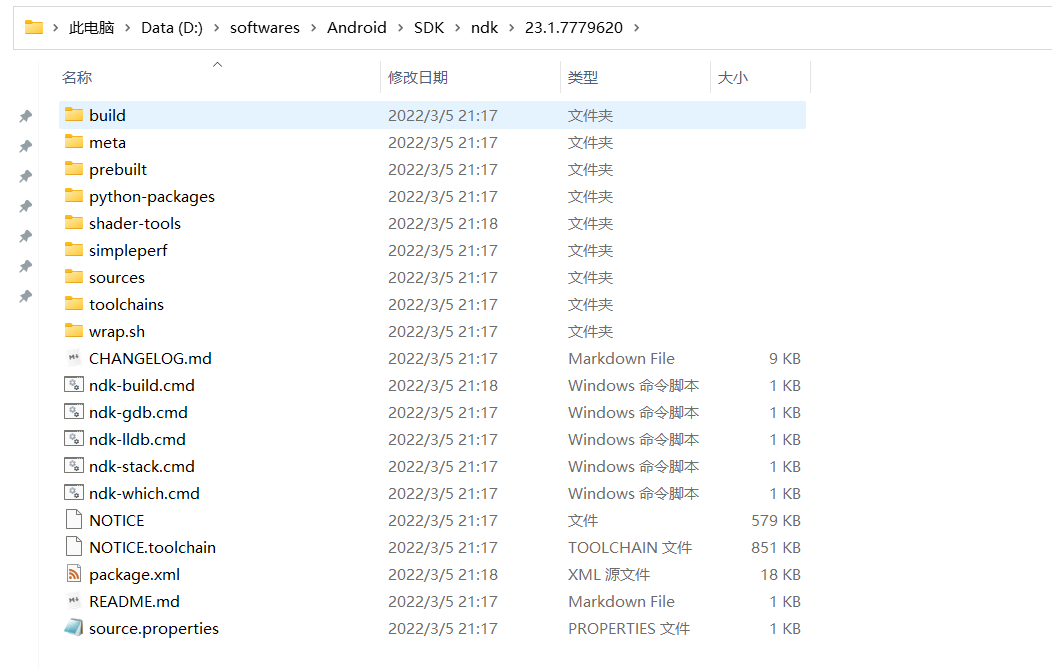The height and width of the screenshot is (669, 1052).
Task: Select the shader-tools folder icon
Action: tap(74, 223)
